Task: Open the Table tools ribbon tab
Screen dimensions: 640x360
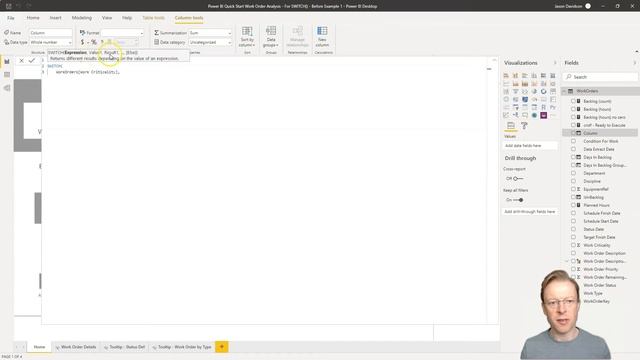Action: coord(153,18)
